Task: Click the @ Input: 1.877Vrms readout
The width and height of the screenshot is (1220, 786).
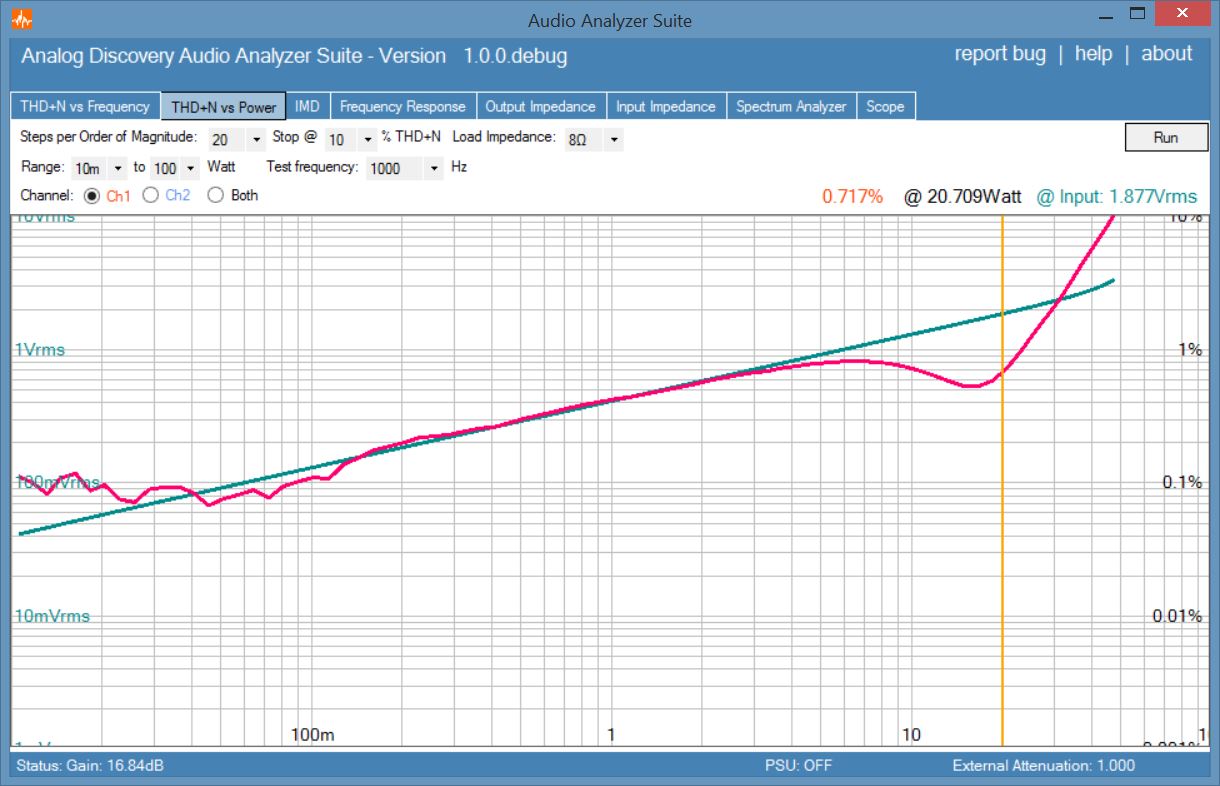Action: [1116, 197]
